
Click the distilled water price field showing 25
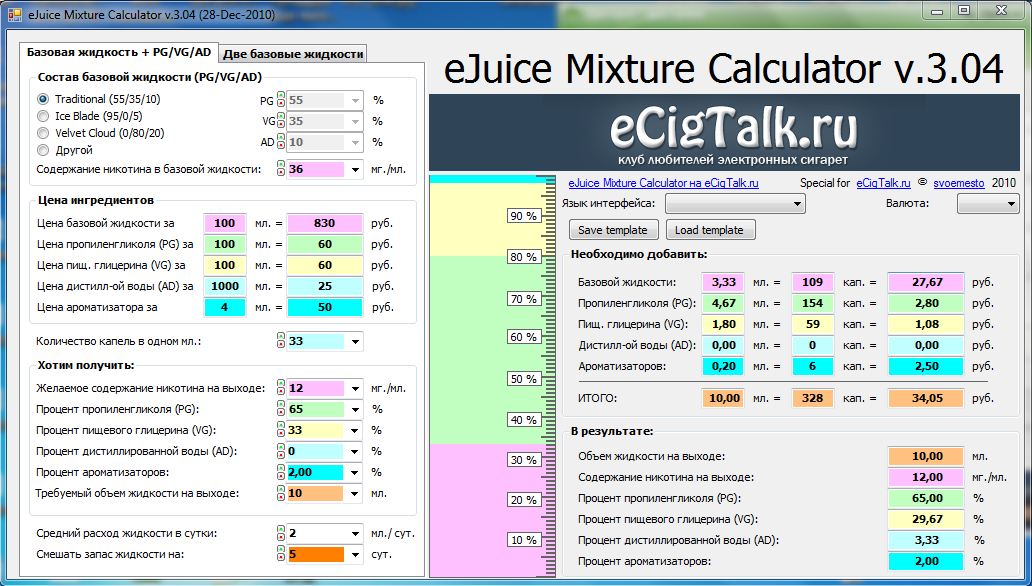324,286
